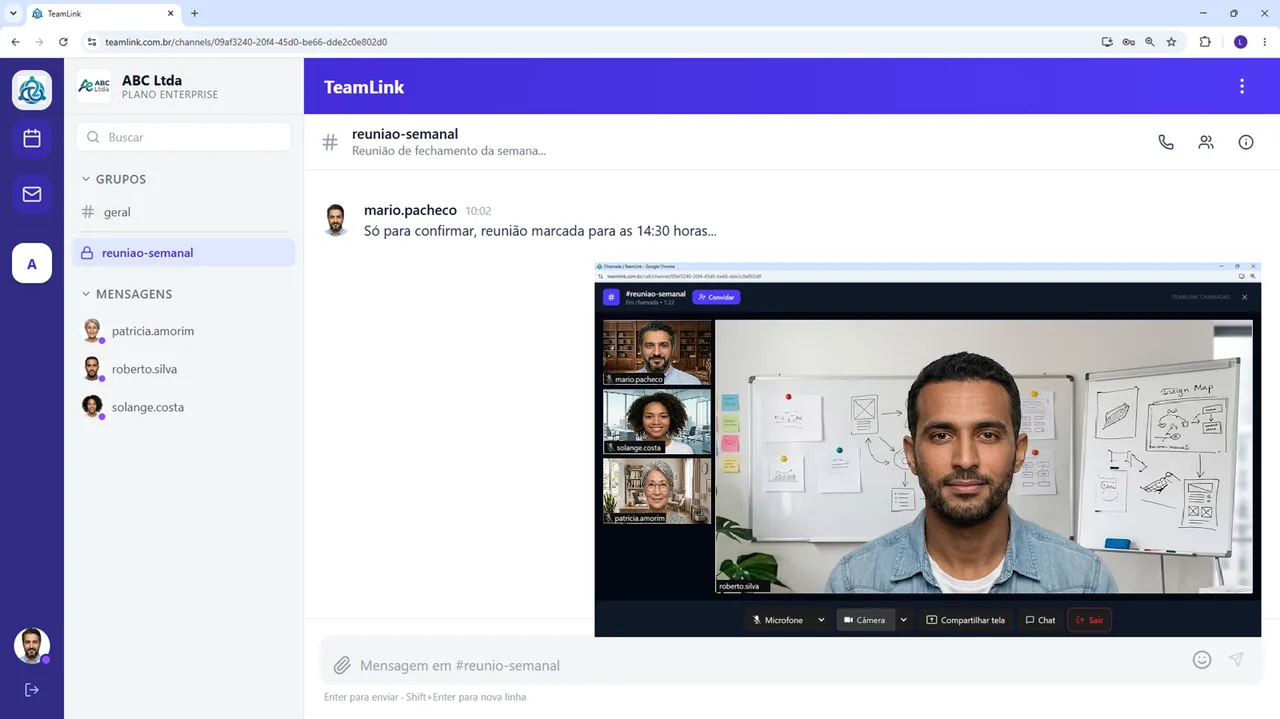The width and height of the screenshot is (1280, 719).
Task: Click the paperclip attachment icon
Action: [x=342, y=665]
